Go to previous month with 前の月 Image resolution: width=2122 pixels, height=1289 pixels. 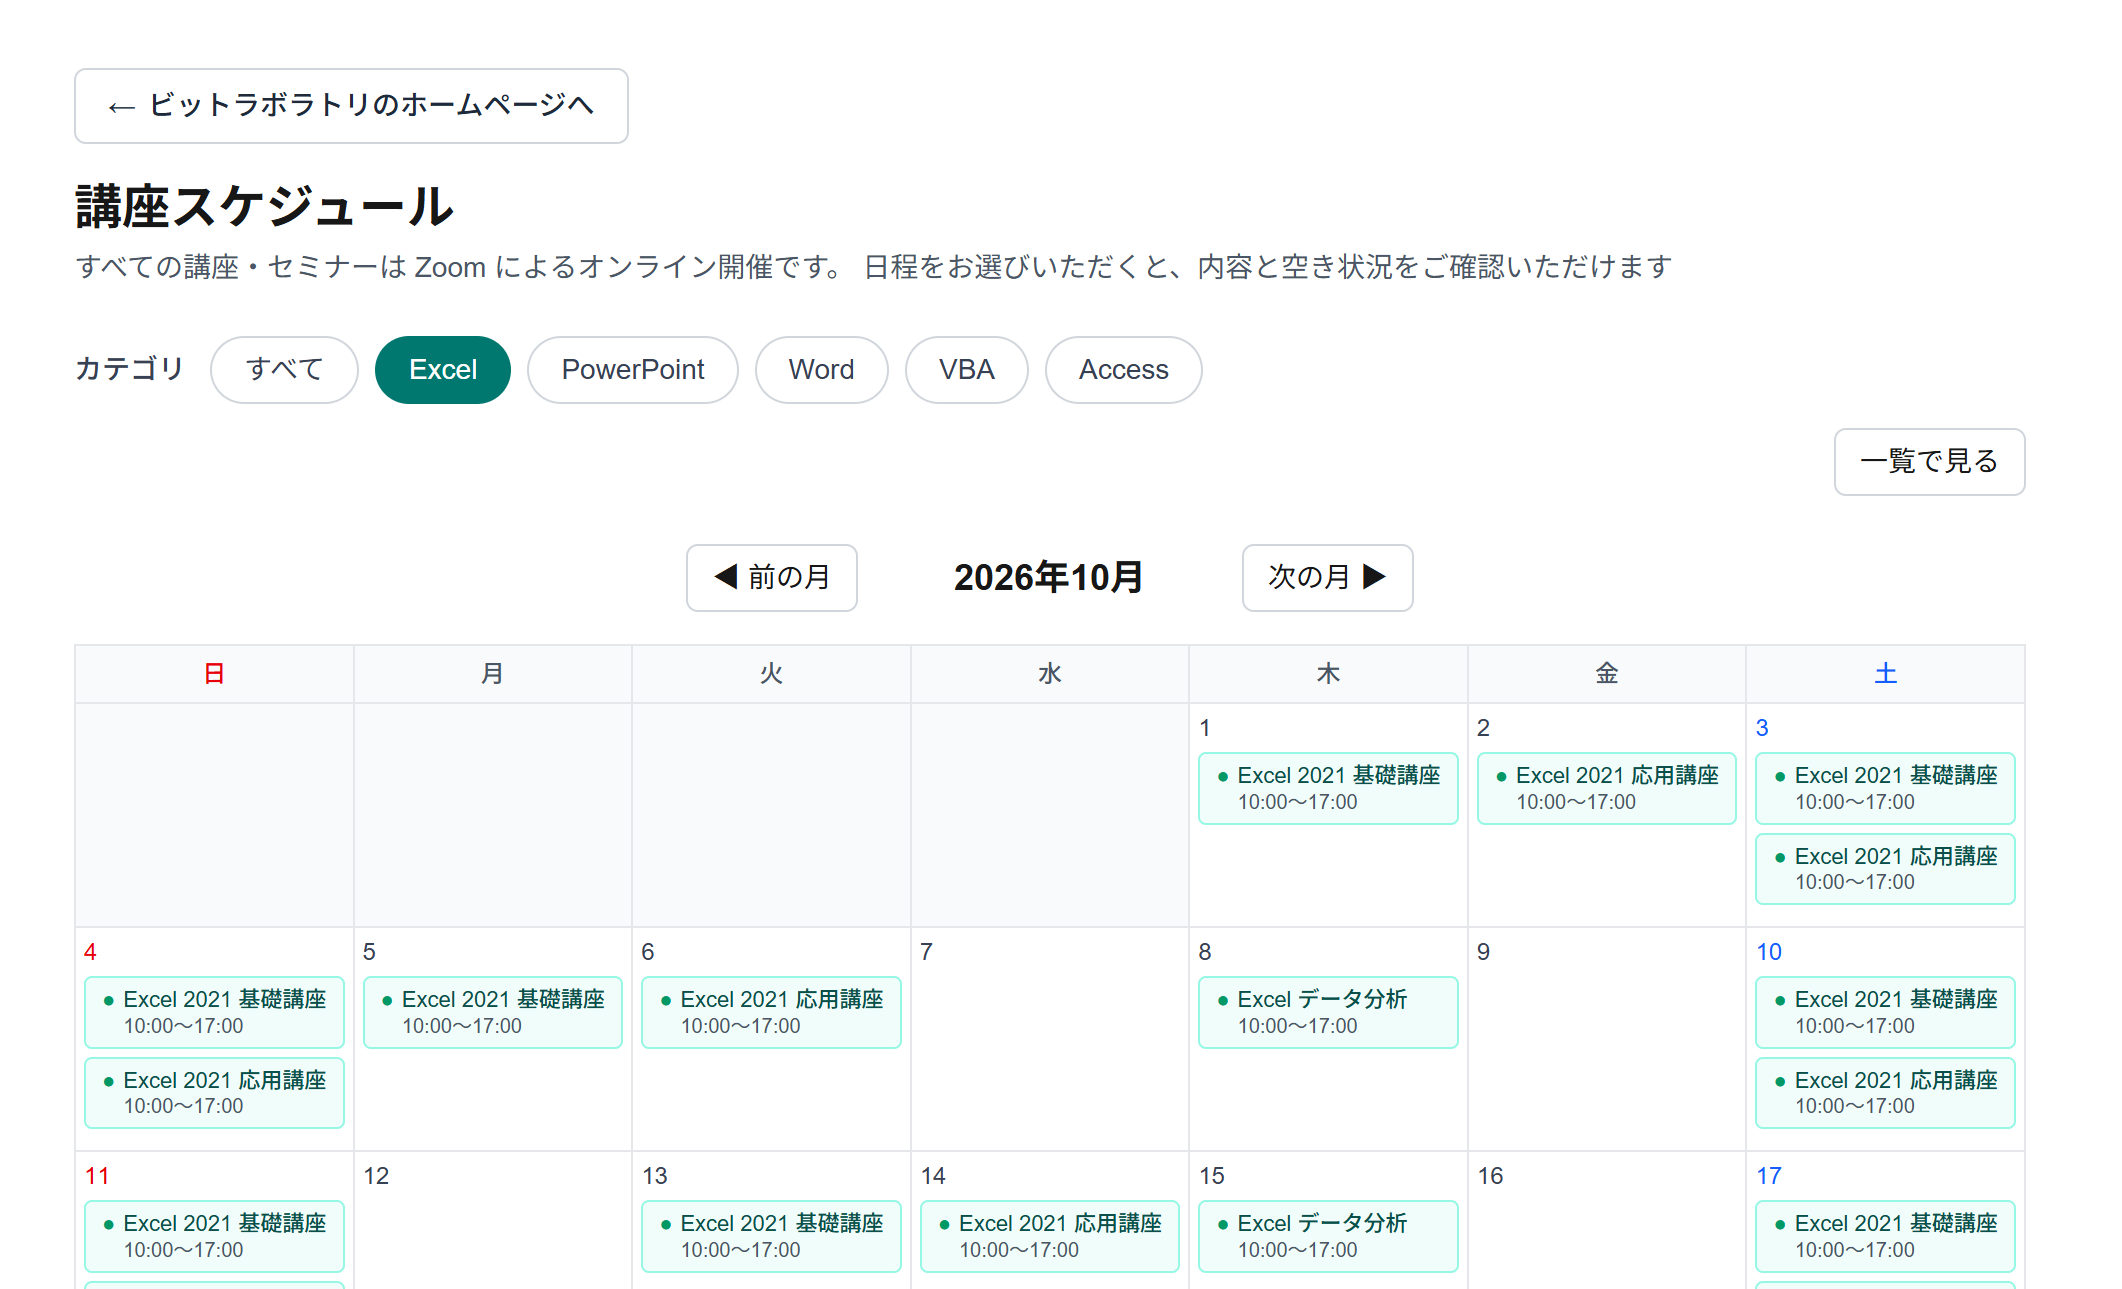click(x=772, y=578)
